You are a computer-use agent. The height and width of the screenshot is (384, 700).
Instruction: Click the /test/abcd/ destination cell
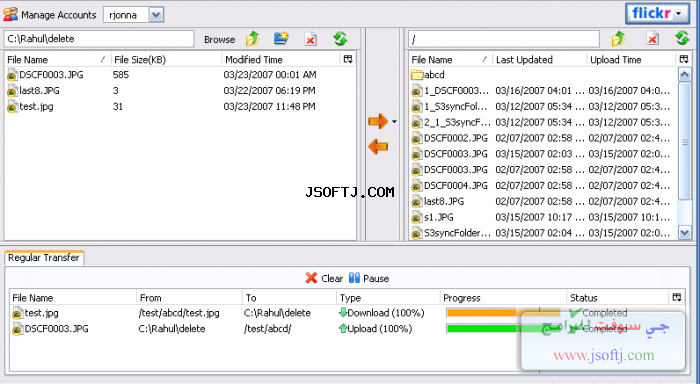coord(267,329)
